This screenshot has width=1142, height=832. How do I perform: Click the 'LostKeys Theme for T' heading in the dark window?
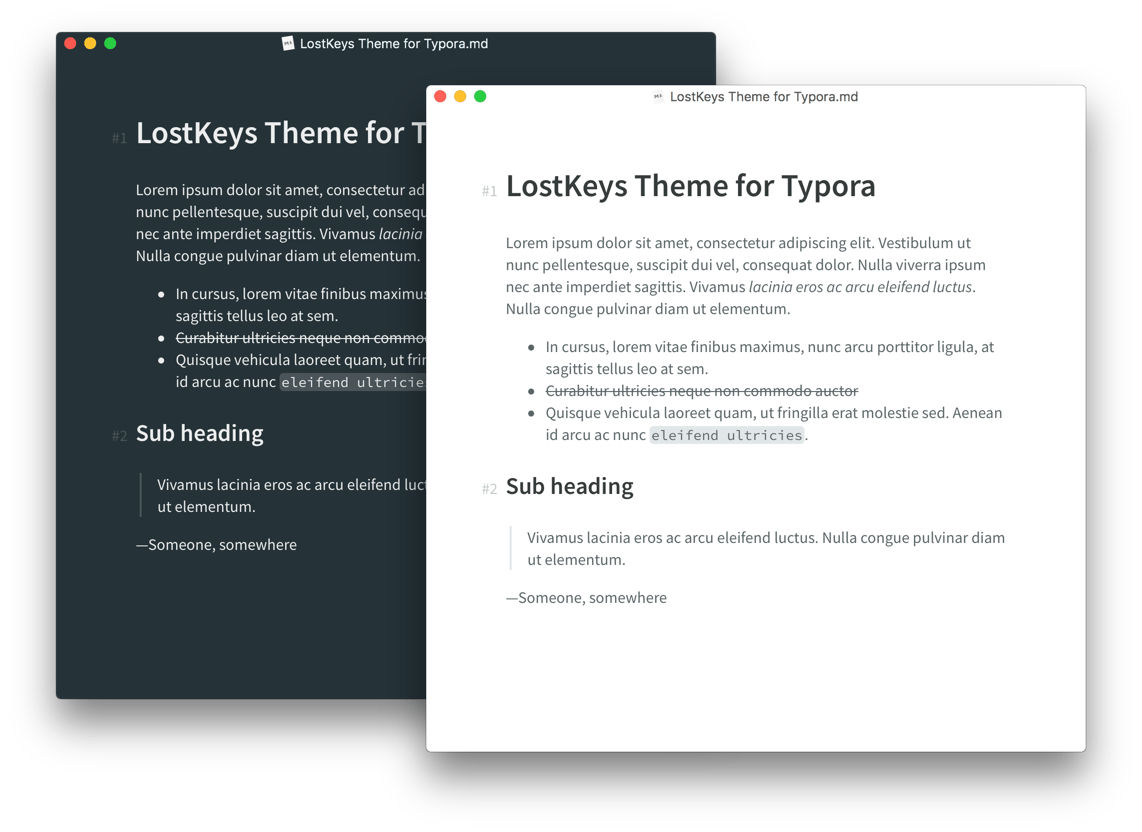tap(280, 133)
